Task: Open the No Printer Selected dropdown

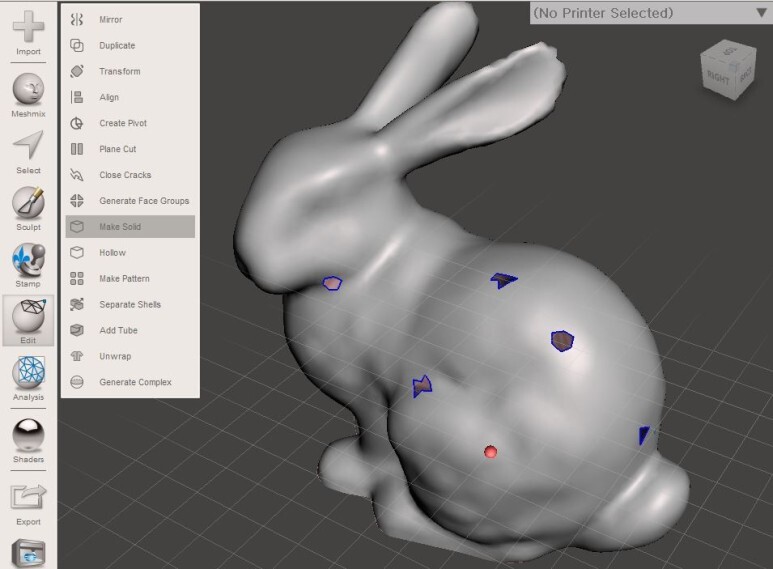Action: [x=651, y=13]
